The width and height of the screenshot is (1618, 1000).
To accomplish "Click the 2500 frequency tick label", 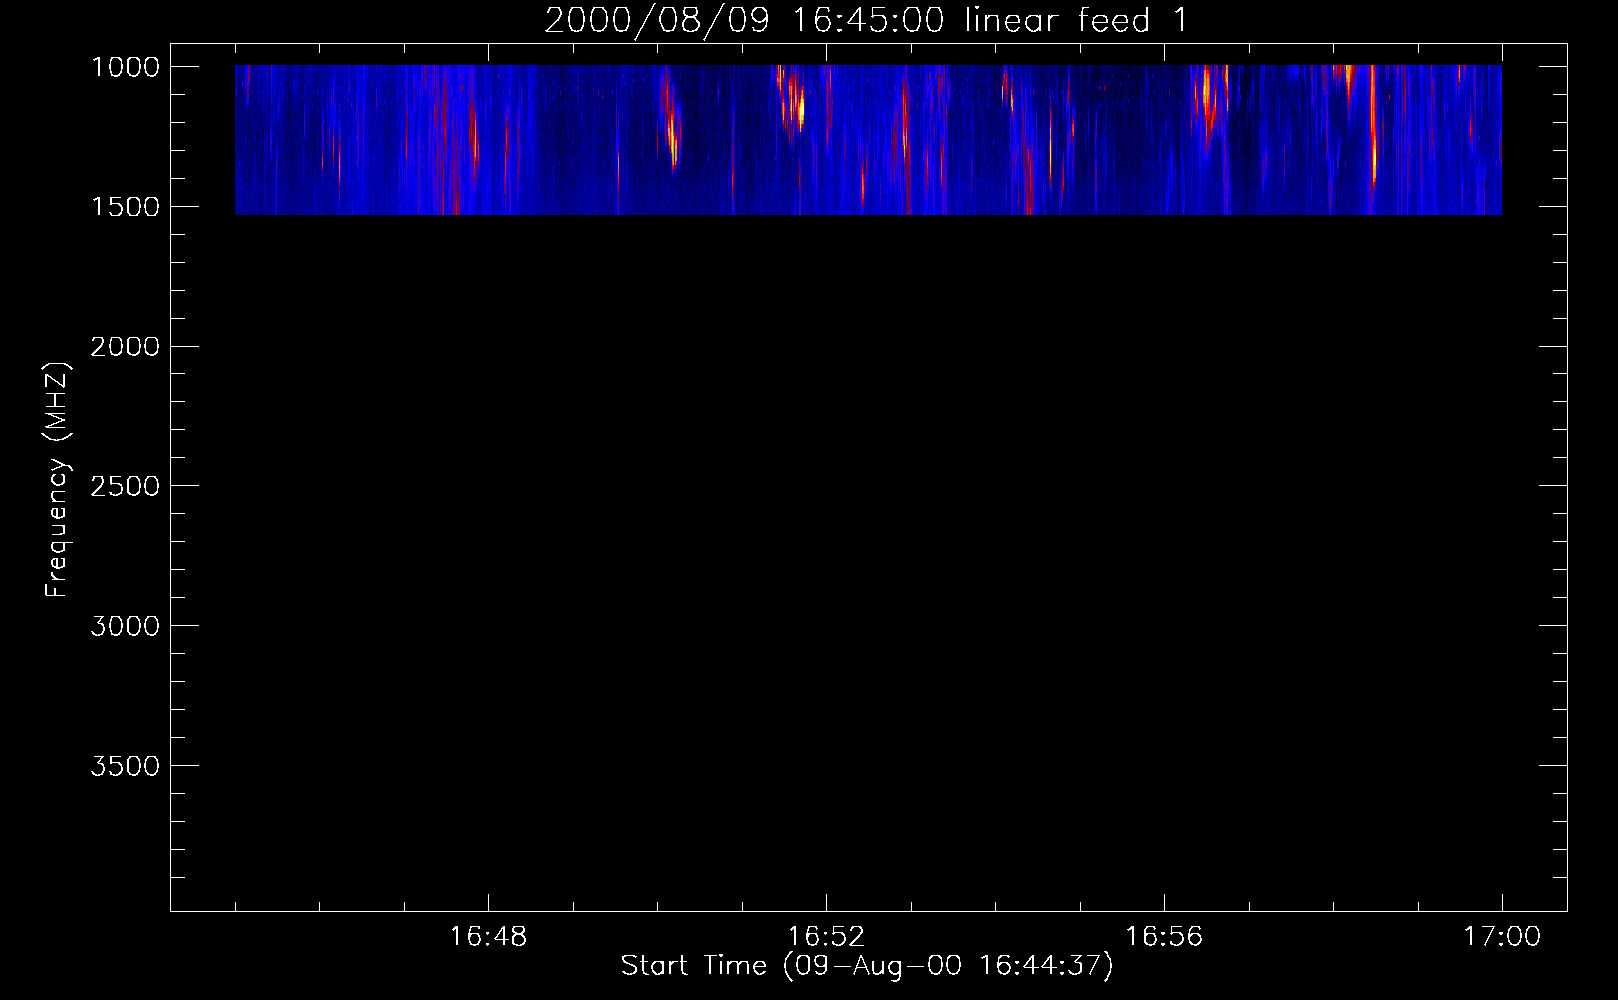I will pos(125,487).
